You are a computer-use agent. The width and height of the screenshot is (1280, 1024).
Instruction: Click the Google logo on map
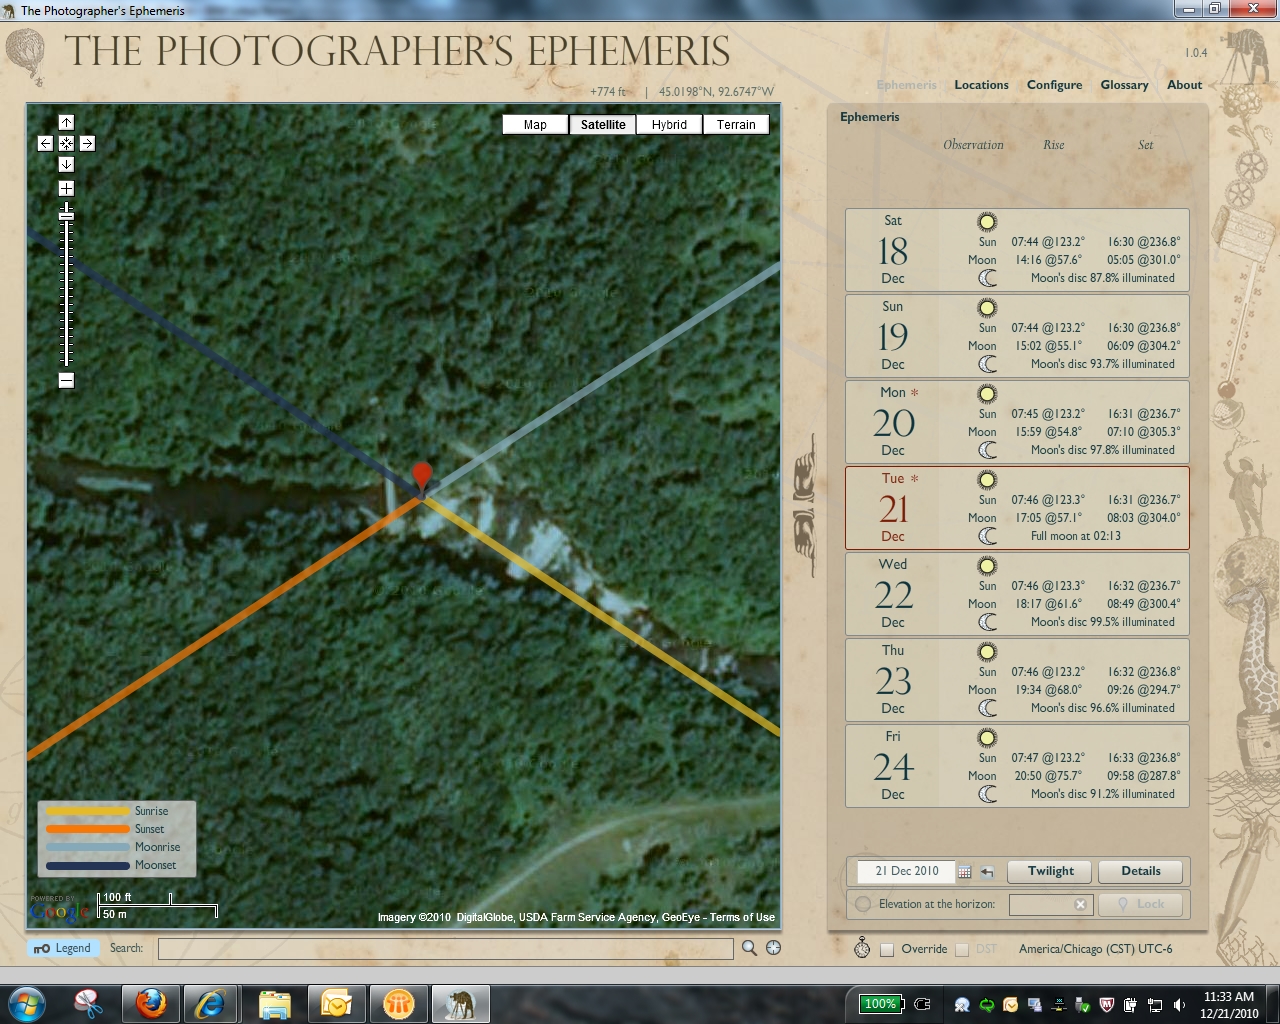pos(58,910)
